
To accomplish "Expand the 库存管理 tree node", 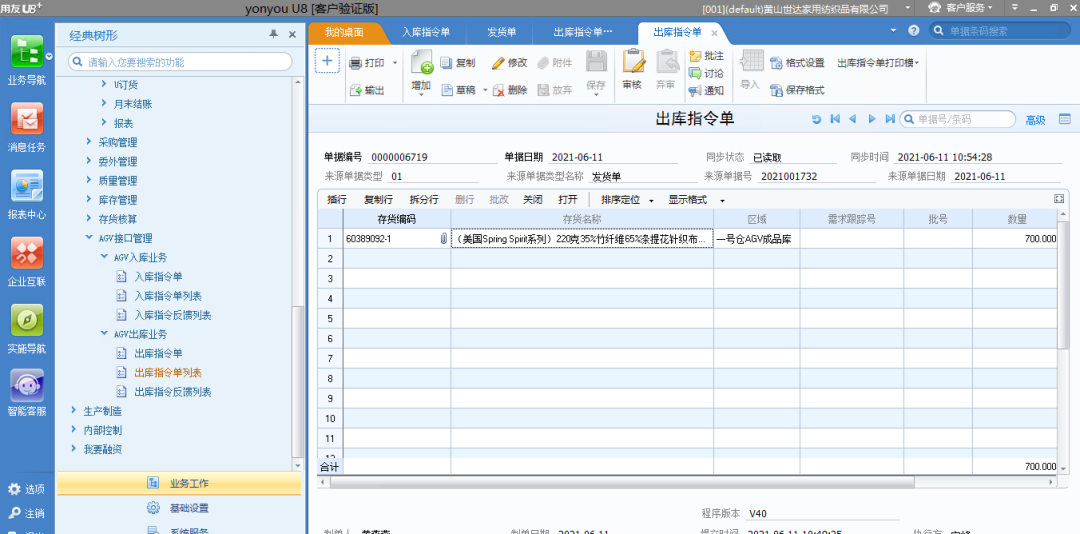I will [x=89, y=200].
